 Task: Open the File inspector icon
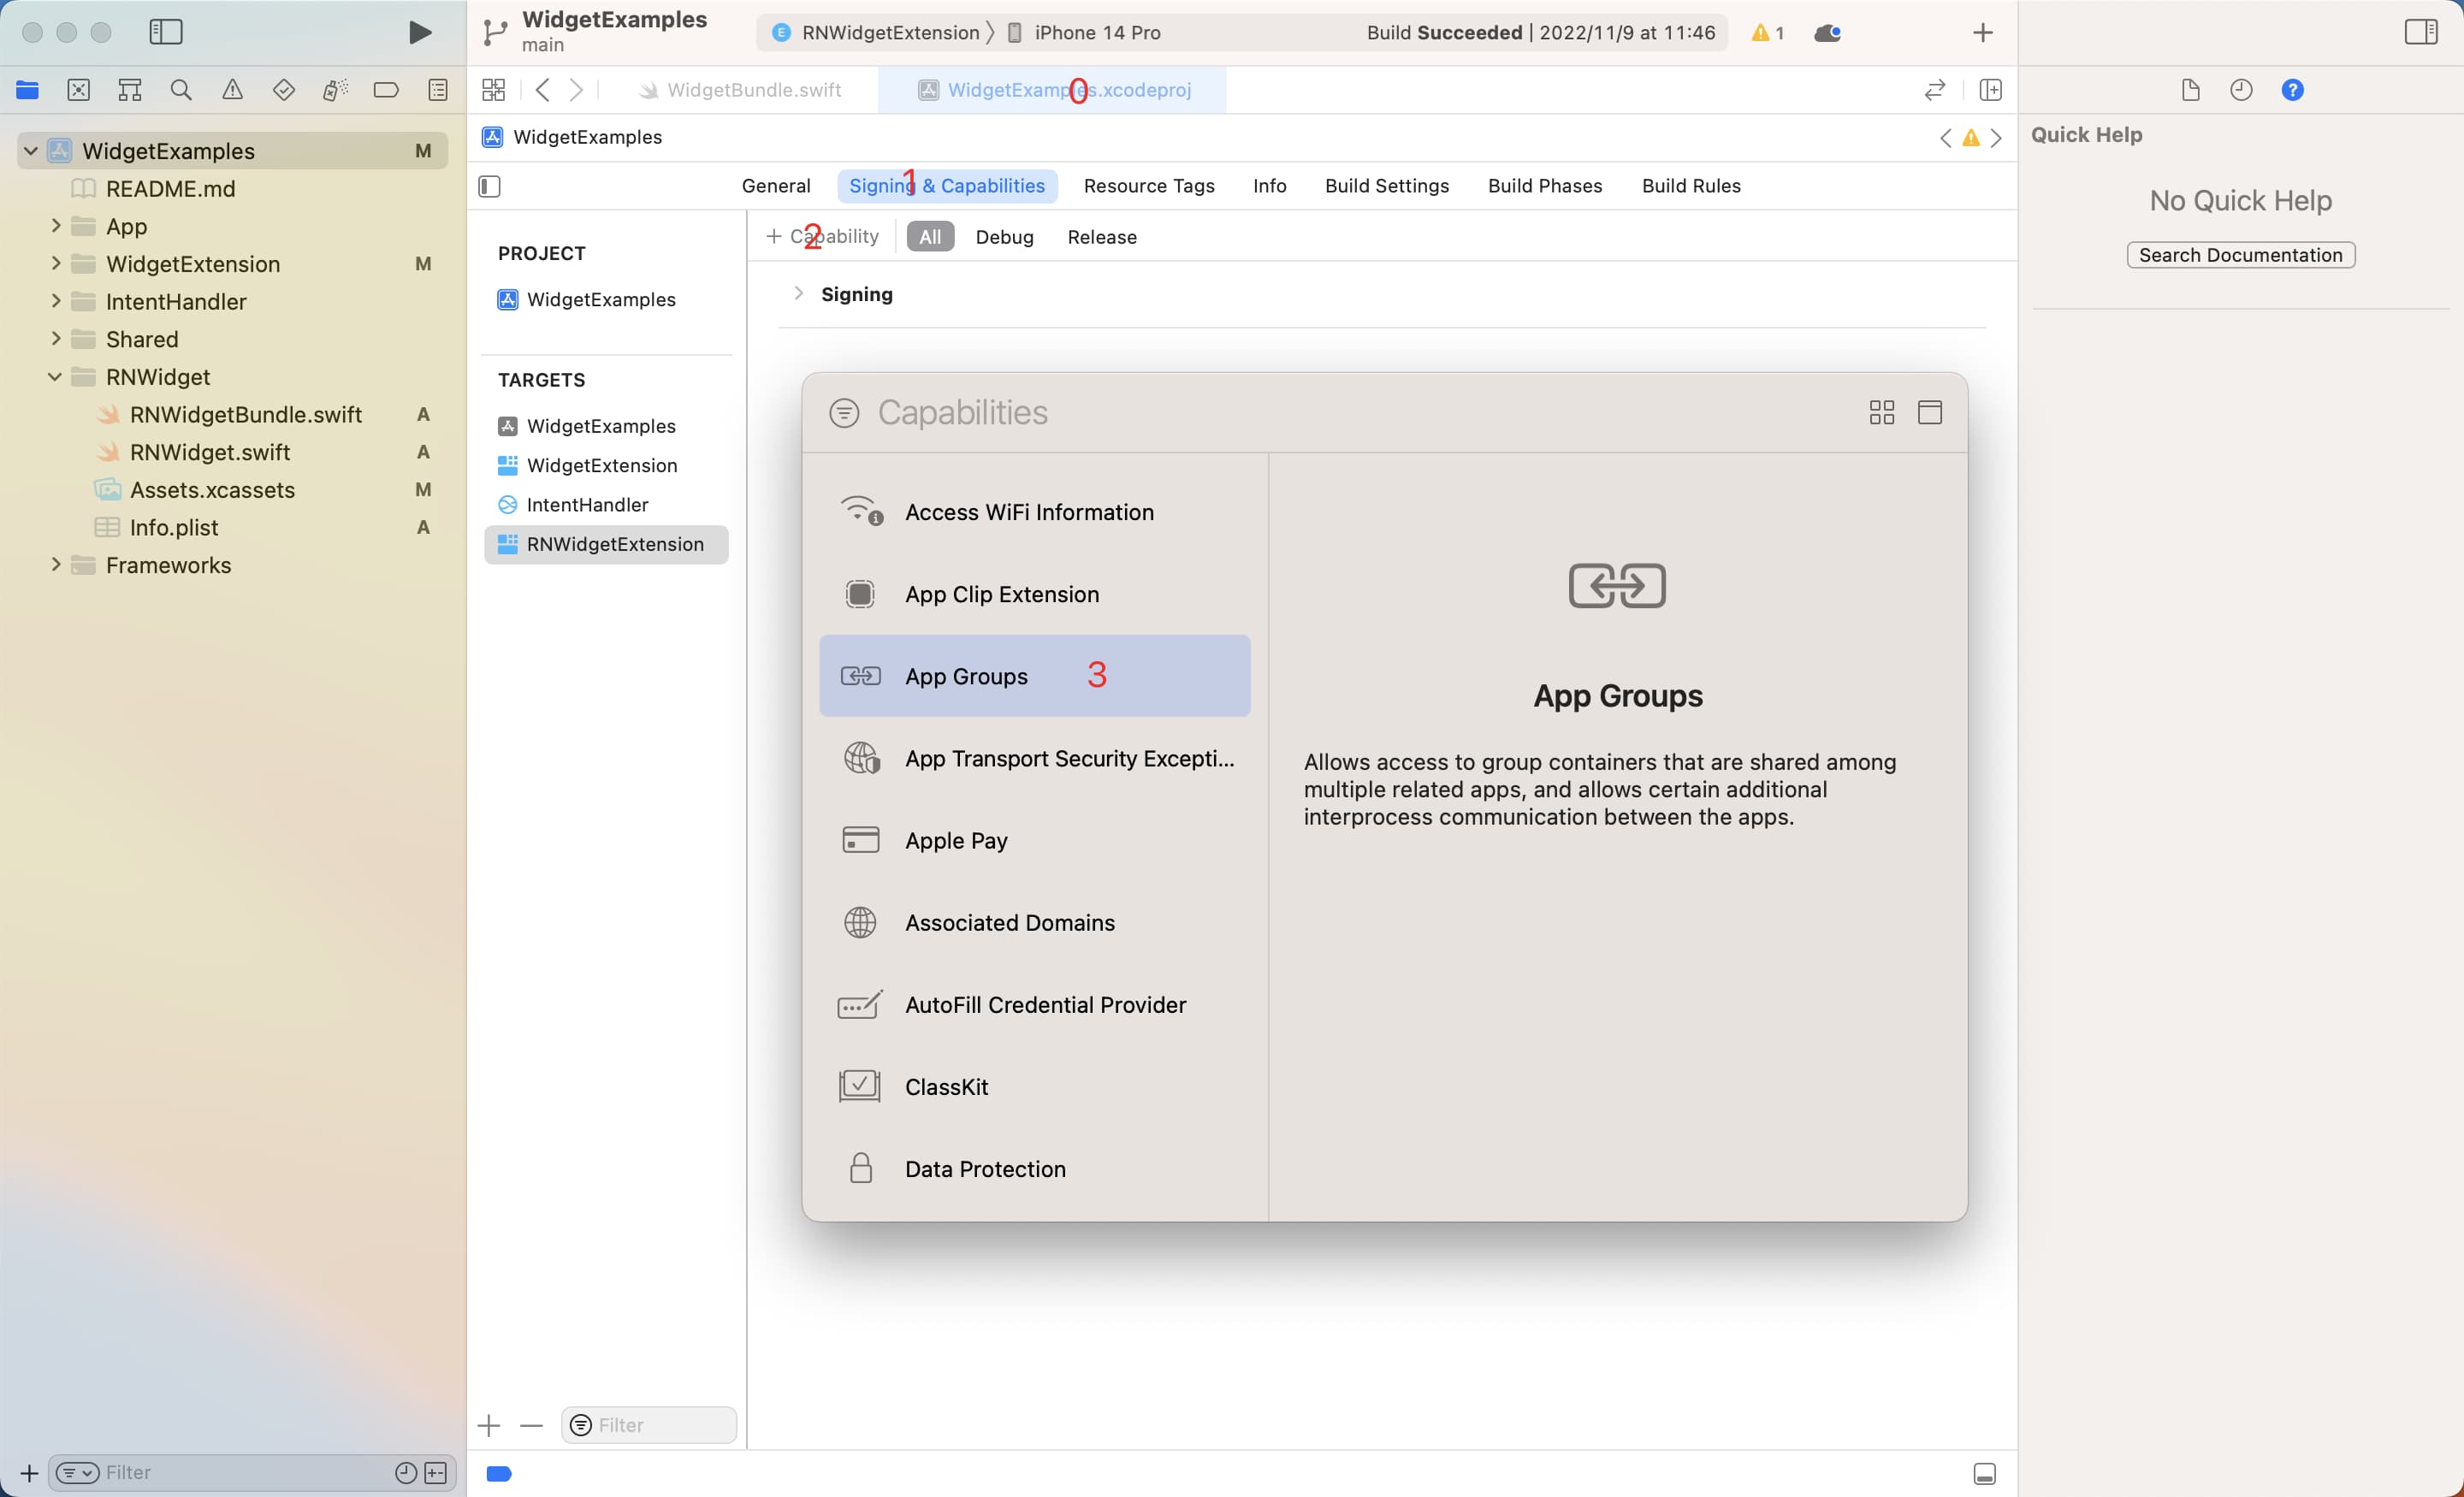2190,90
